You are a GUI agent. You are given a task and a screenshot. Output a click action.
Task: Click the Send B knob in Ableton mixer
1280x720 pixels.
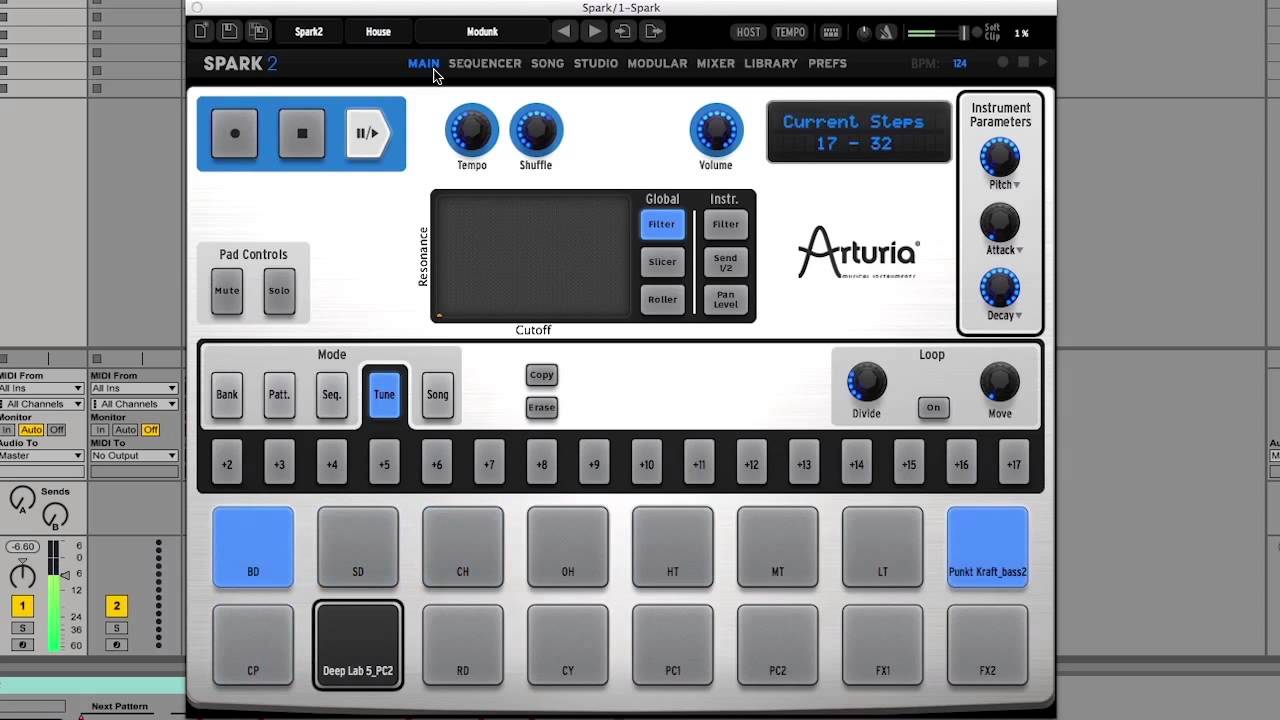click(x=55, y=515)
